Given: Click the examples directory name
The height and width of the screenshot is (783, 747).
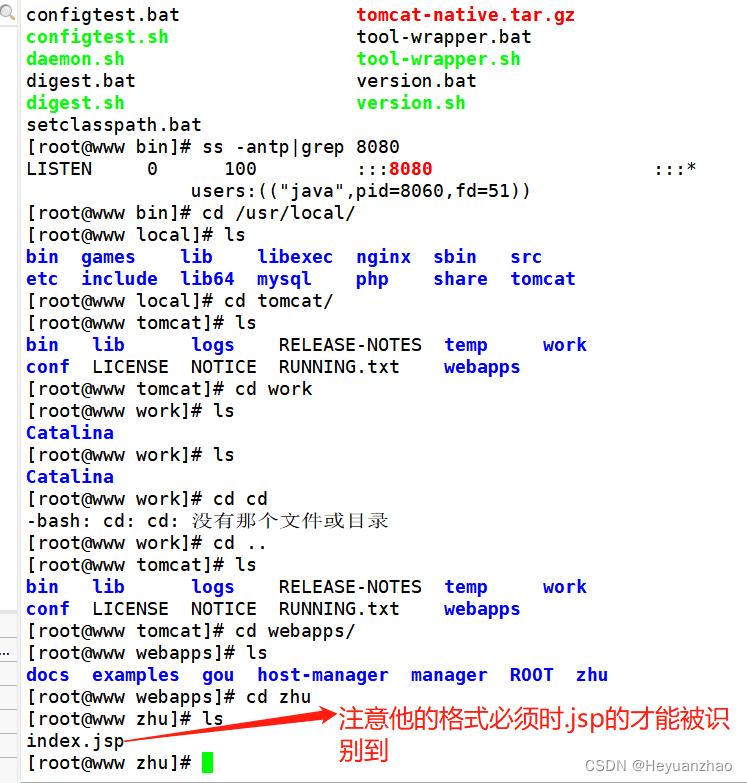Looking at the screenshot, I should pos(136,675).
